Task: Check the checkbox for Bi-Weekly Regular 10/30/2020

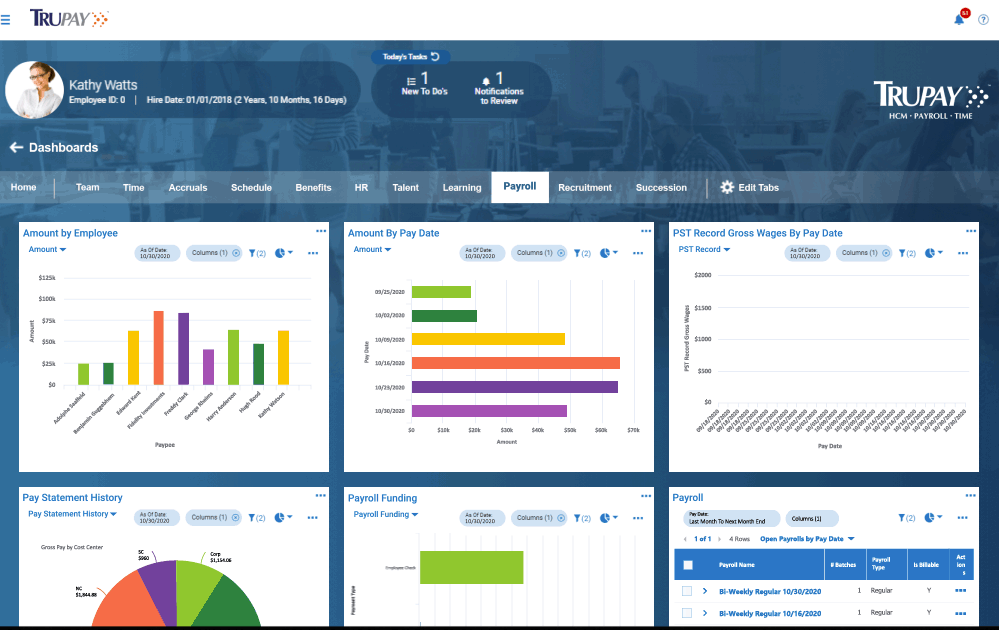Action: click(686, 590)
